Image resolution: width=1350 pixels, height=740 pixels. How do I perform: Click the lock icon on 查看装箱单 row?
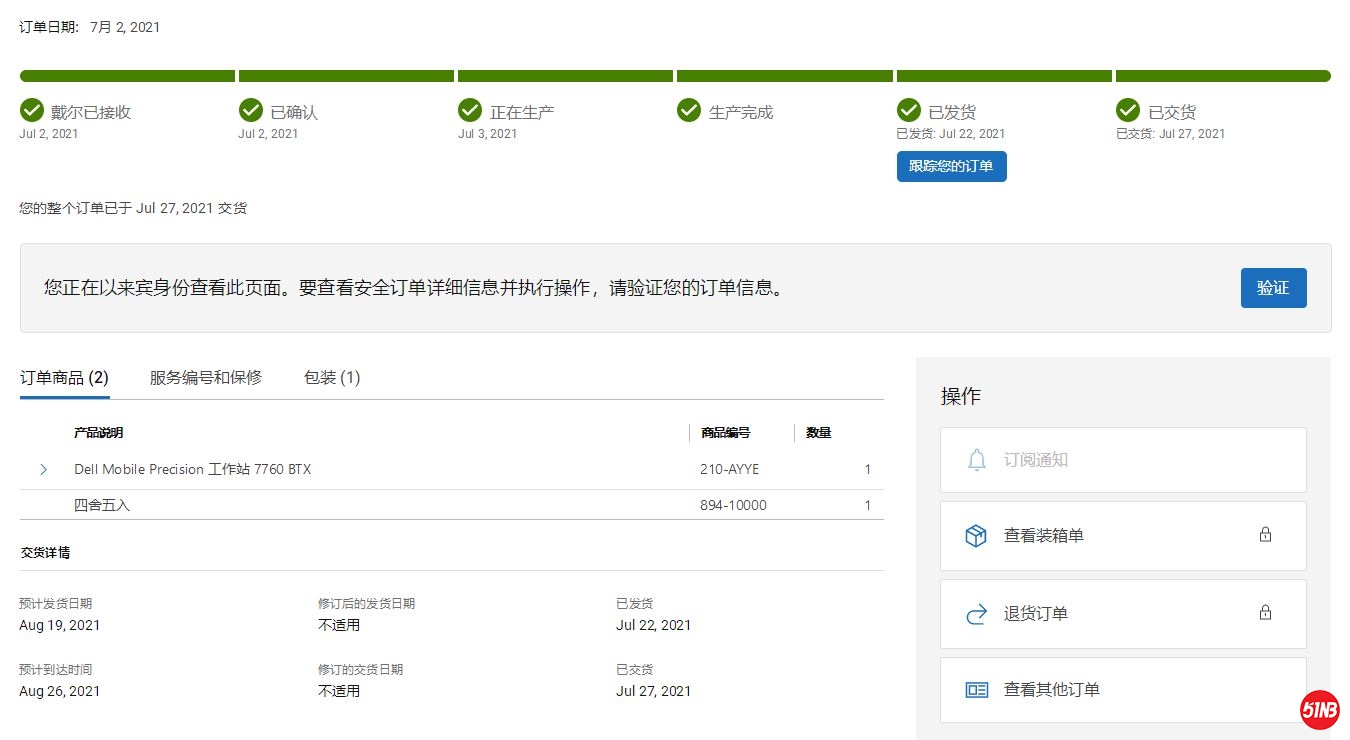tap(1265, 535)
